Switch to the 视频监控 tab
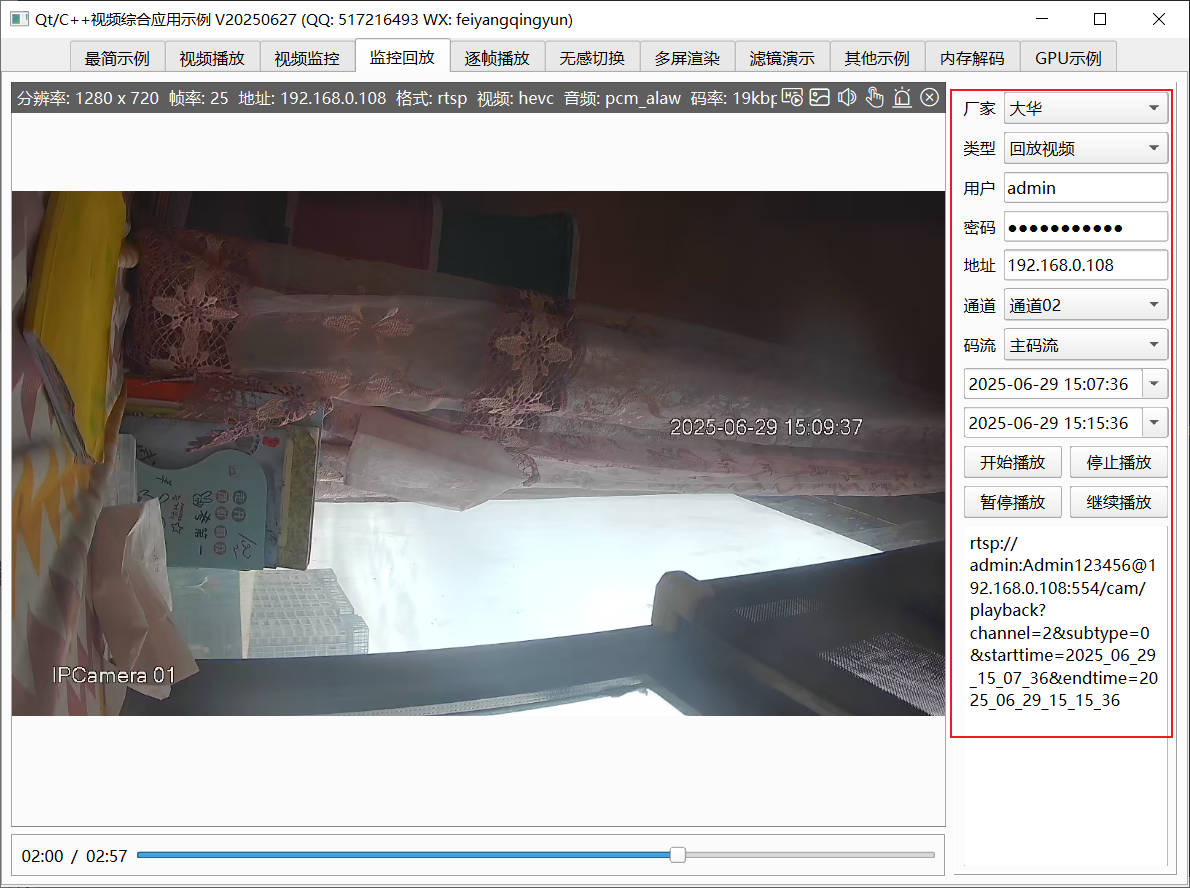This screenshot has height=888, width=1190. pos(307,58)
